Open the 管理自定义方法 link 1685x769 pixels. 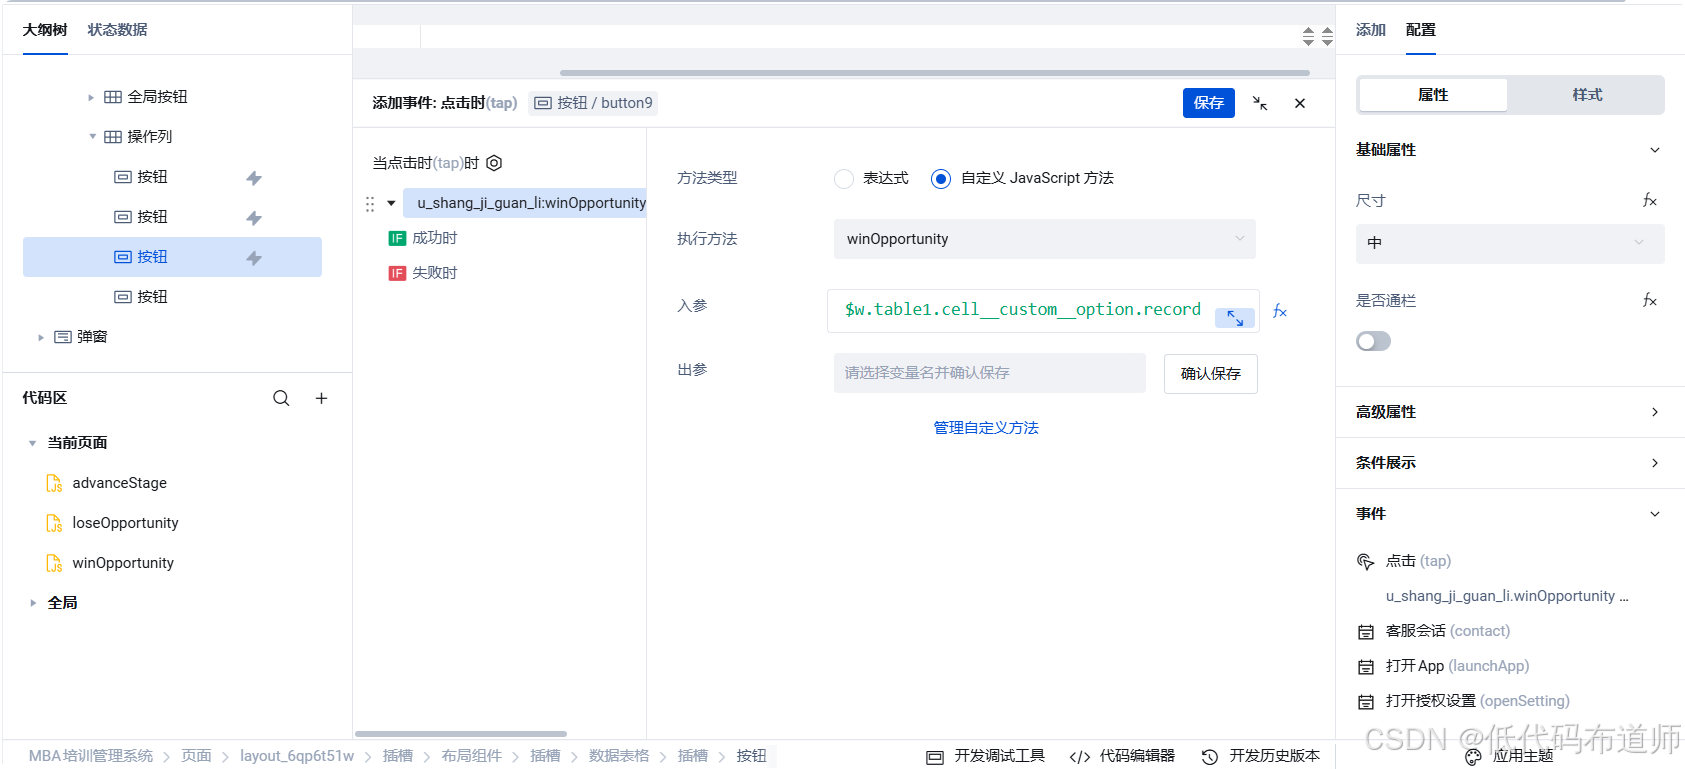[986, 428]
